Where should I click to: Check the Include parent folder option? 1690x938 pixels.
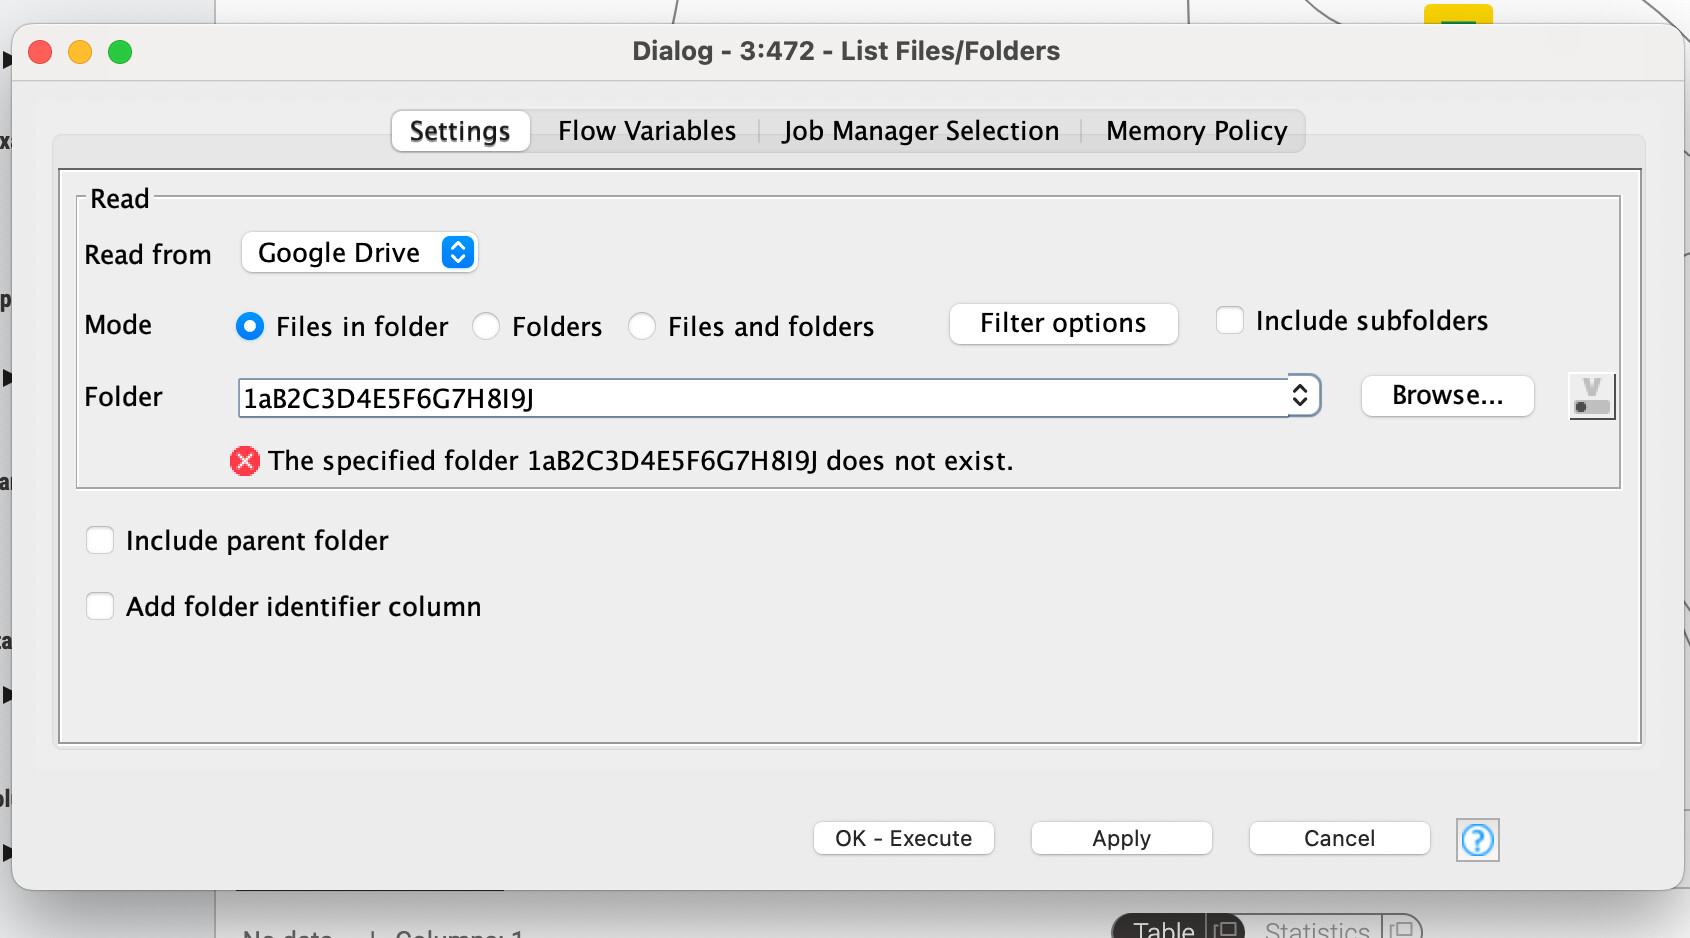(x=100, y=540)
